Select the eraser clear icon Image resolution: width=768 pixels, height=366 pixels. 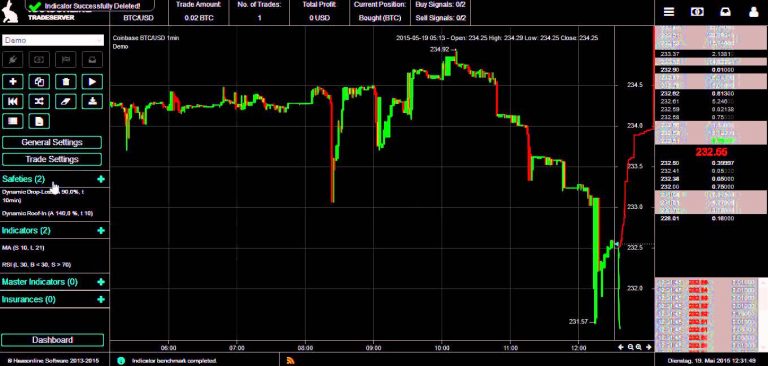point(66,101)
